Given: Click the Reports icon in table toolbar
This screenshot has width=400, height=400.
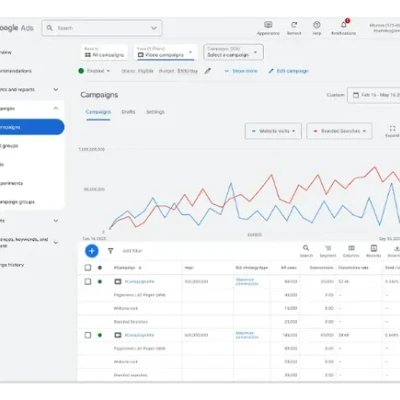Looking at the screenshot, I should click(374, 248).
